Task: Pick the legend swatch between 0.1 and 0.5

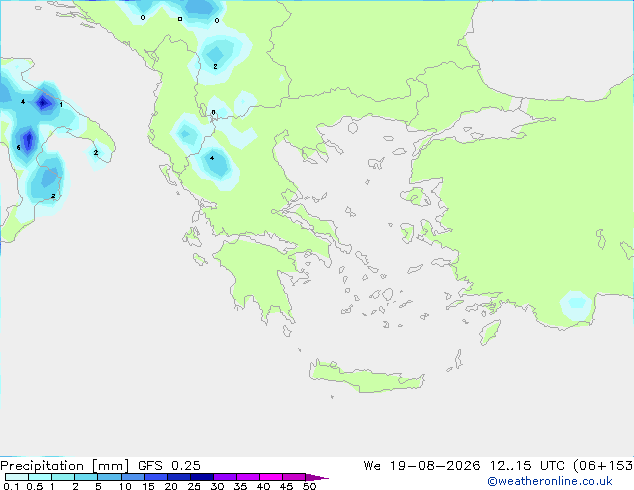Action: tap(17, 477)
